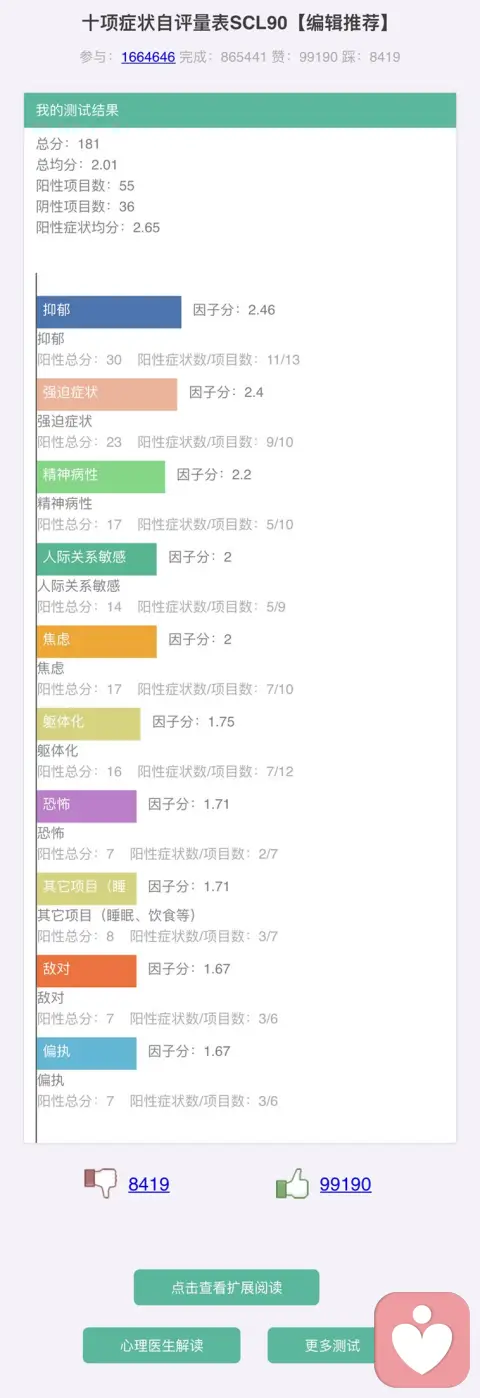Click the 更多测试 button
Screen dimensions: 480x1398
(x=332, y=1345)
